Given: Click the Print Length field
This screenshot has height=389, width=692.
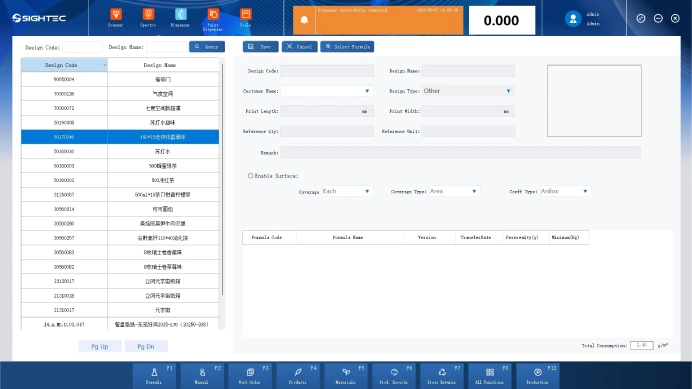Looking at the screenshot, I should coord(327,111).
